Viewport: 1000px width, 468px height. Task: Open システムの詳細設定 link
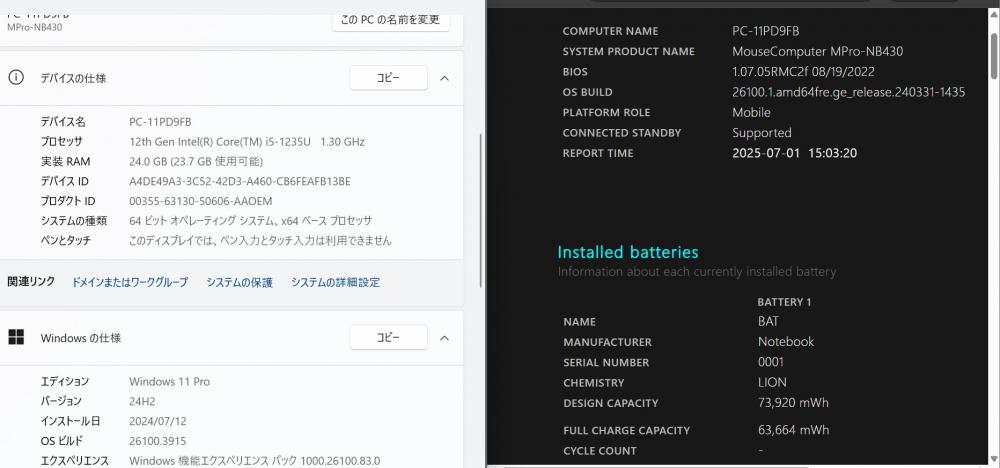(335, 282)
